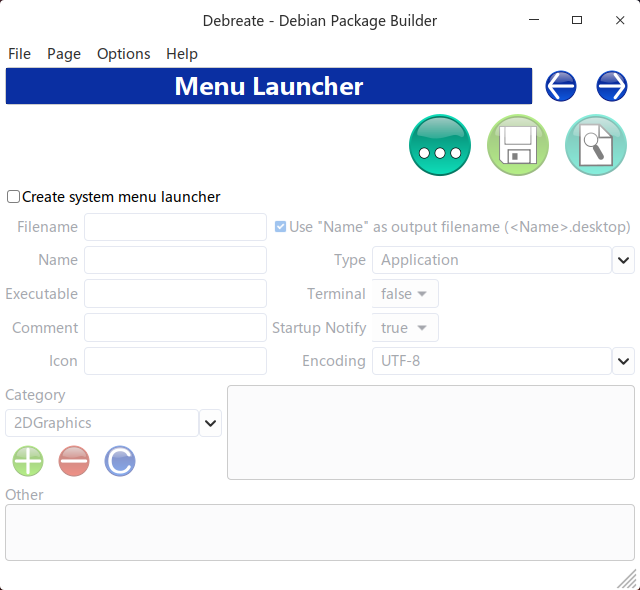Click the Name input field

[176, 260]
